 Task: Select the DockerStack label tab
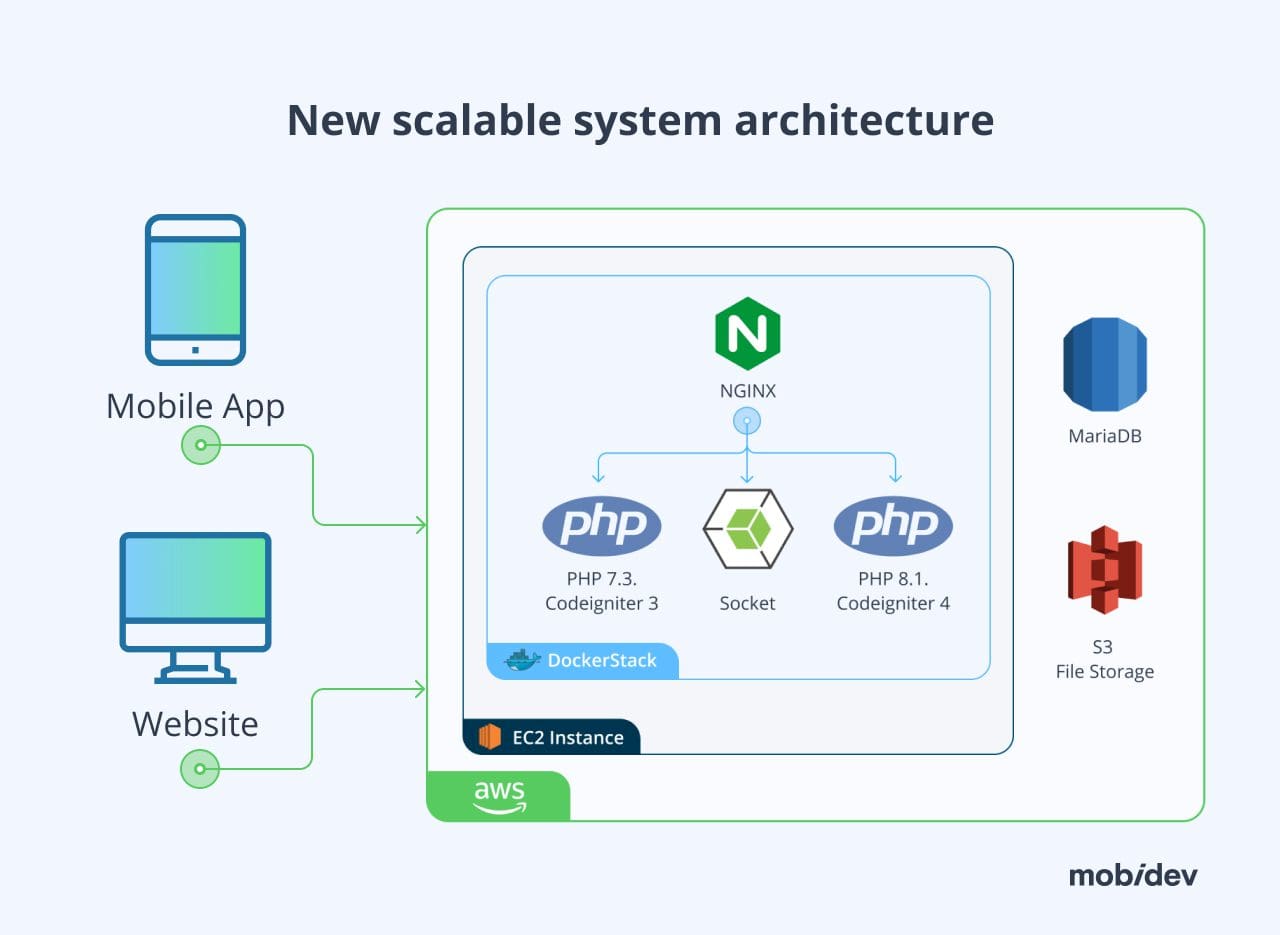click(583, 660)
